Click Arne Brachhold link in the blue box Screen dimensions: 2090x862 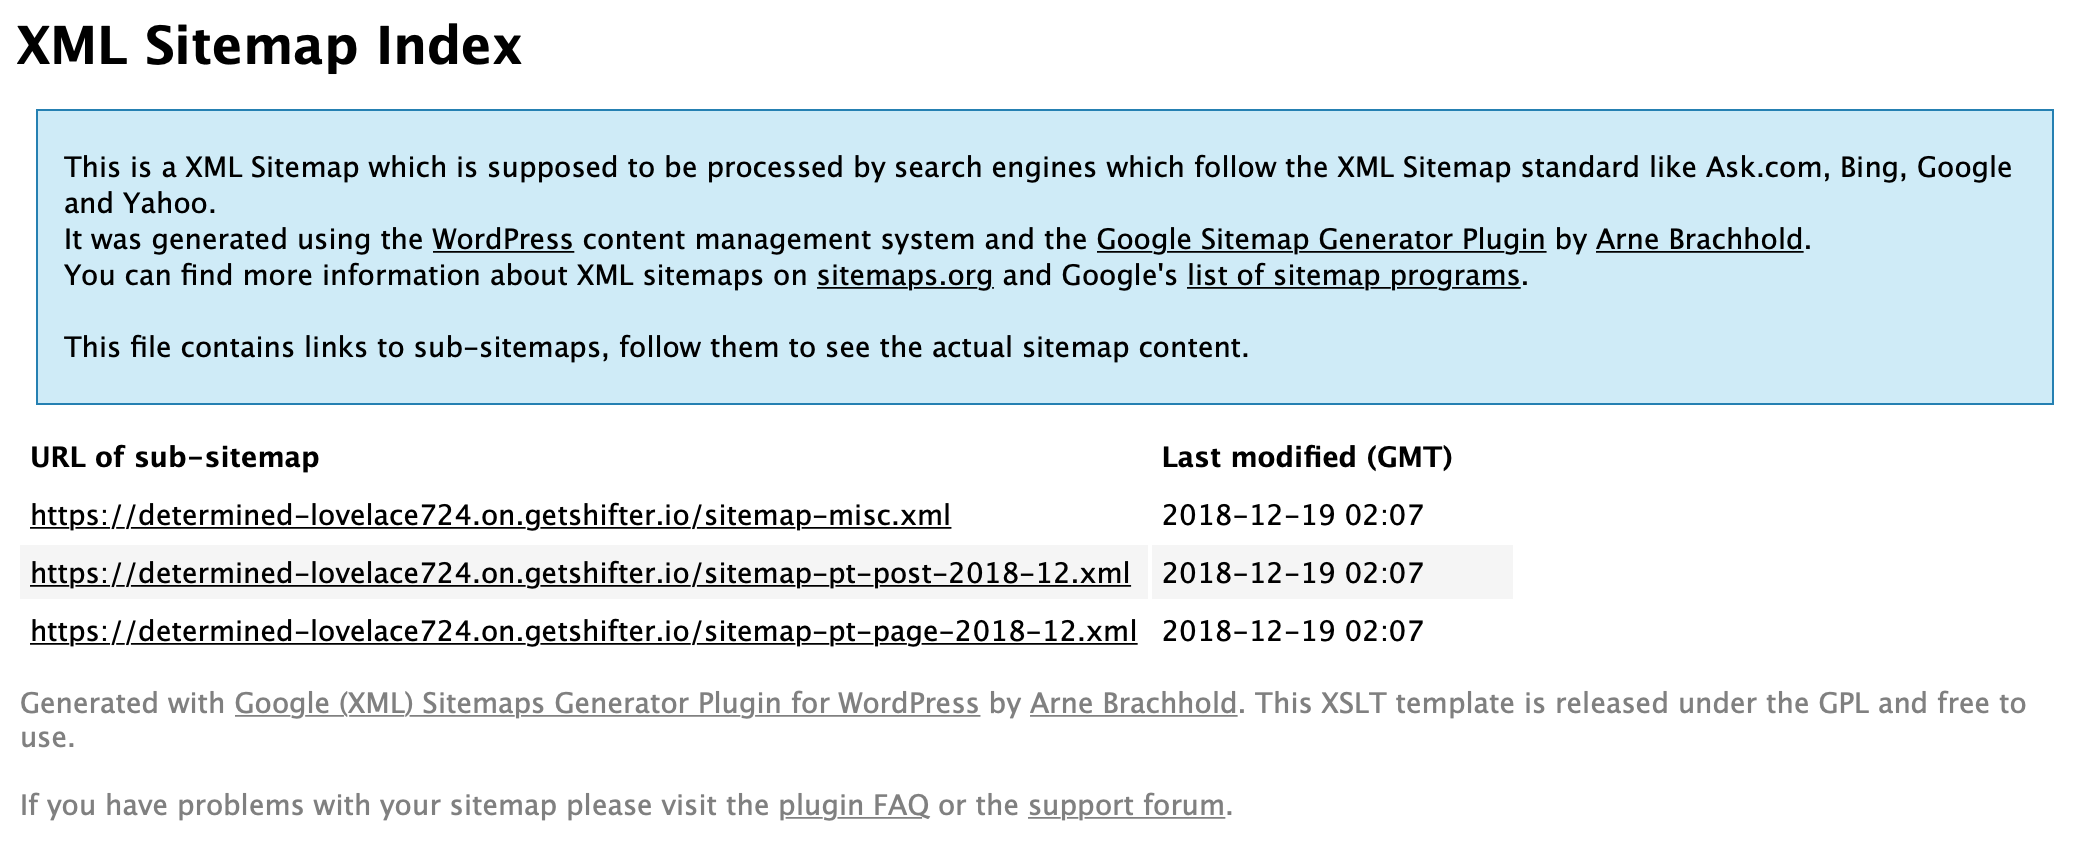[1699, 240]
